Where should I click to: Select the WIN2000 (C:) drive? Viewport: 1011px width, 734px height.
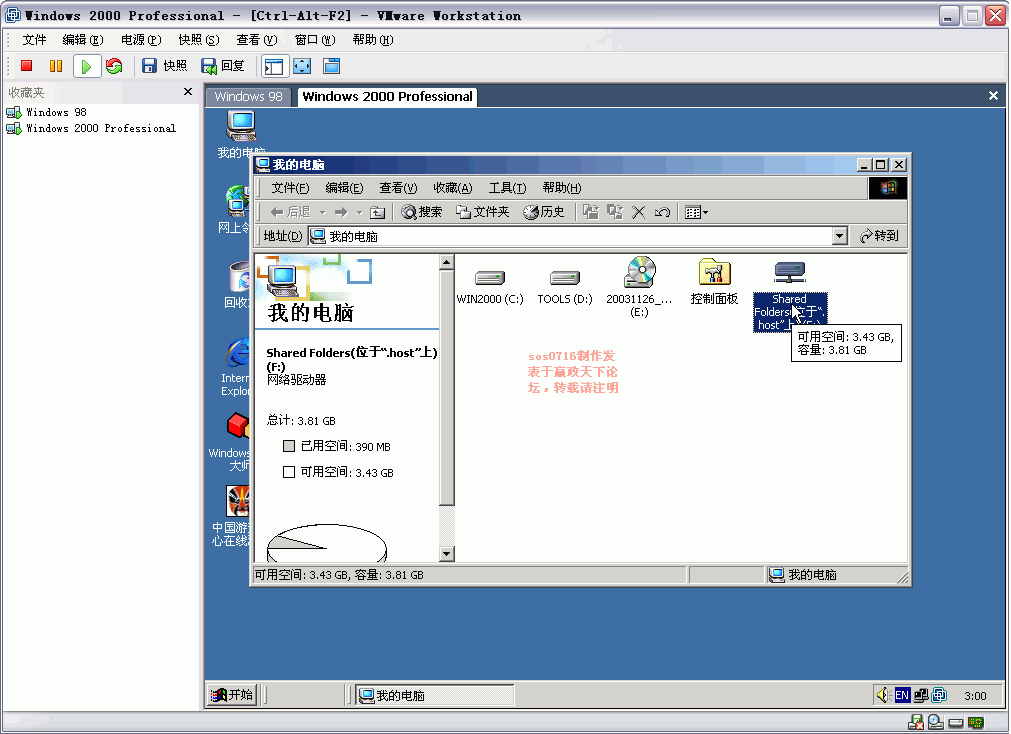coord(490,287)
